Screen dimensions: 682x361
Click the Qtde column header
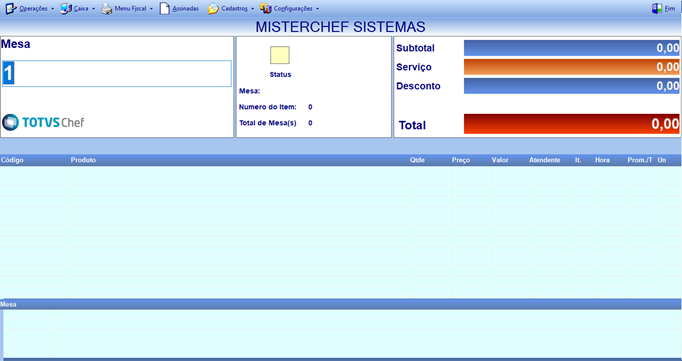[417, 160]
